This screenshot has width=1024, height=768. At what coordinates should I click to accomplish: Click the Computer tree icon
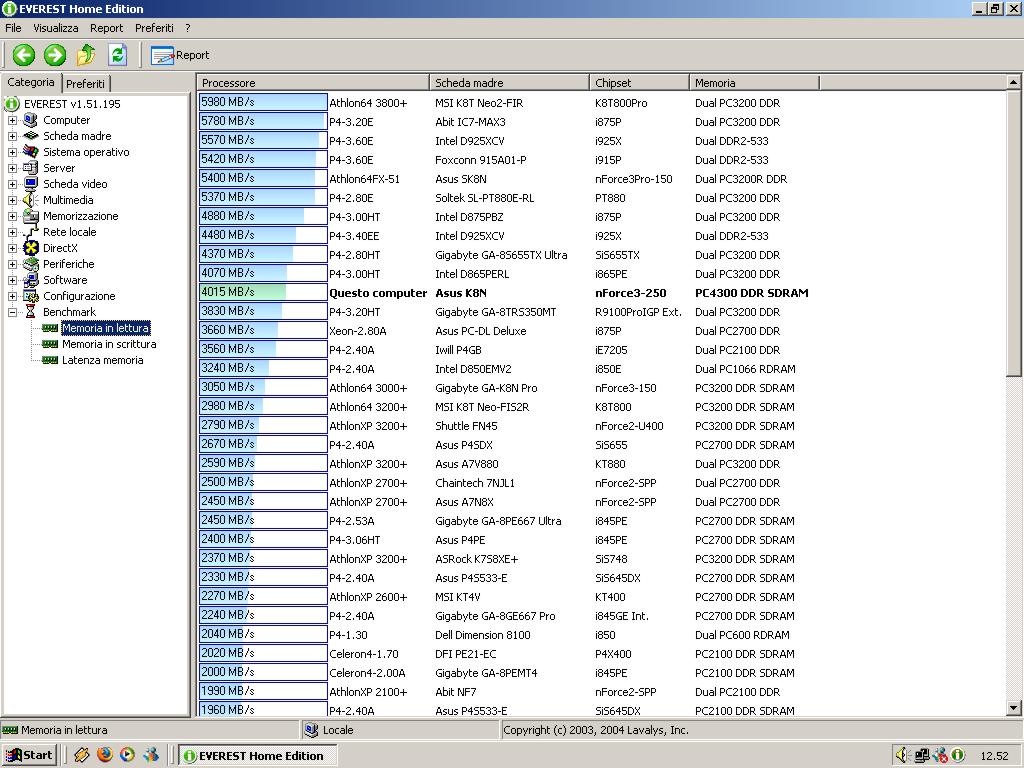click(x=31, y=120)
